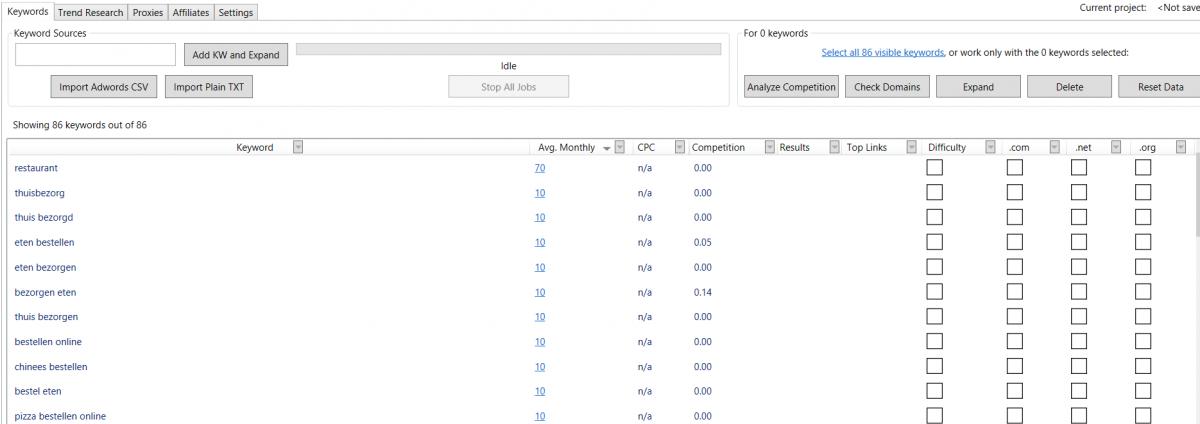Select the chinees bestellen keyword

coord(51,366)
